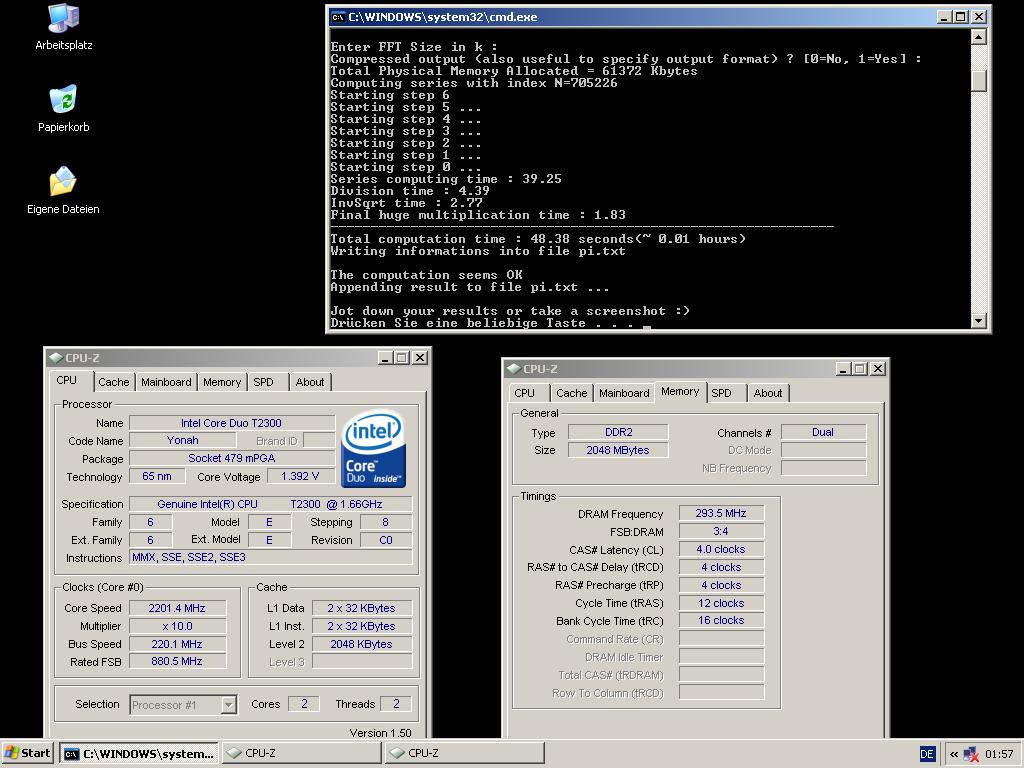Click the Technology value 65 nm

157,476
